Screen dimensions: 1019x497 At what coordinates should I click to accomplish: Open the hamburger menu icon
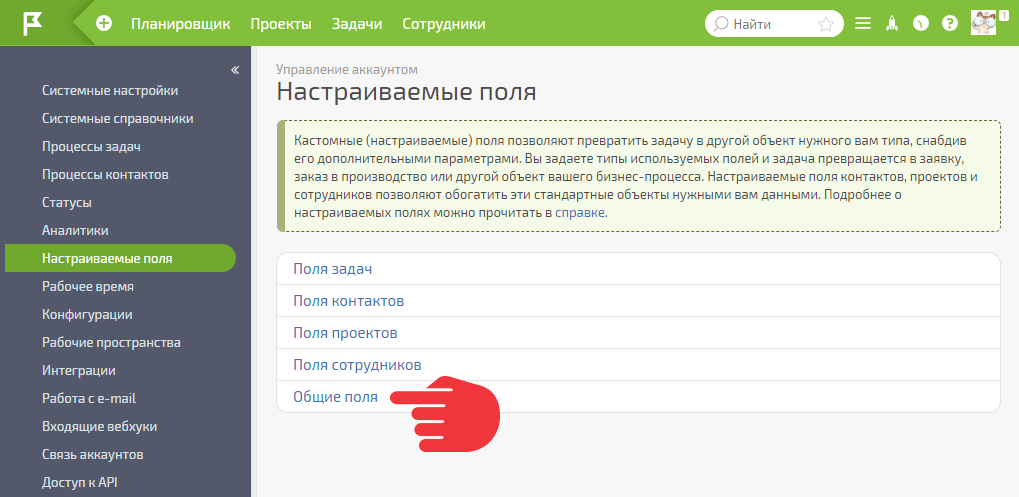coord(862,24)
